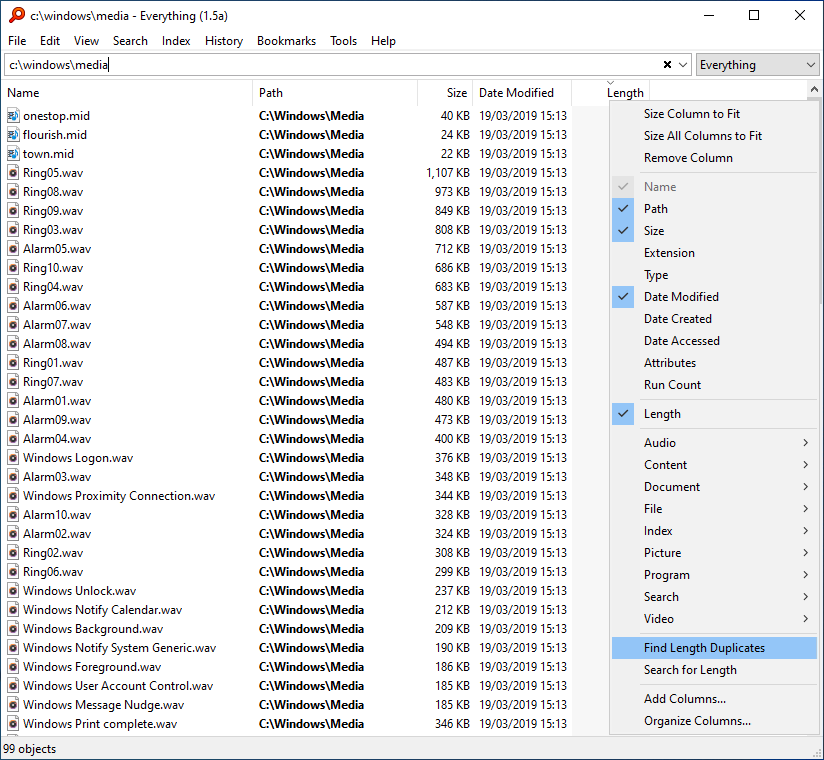Click the town.mid file icon
The height and width of the screenshot is (760, 824).
(x=13, y=153)
